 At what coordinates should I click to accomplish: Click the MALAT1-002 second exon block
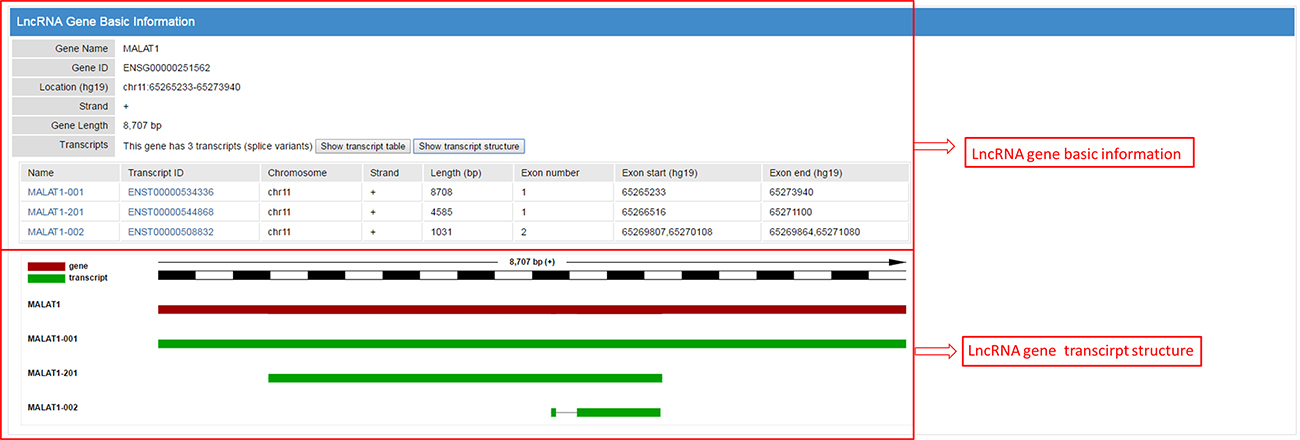tap(618, 412)
